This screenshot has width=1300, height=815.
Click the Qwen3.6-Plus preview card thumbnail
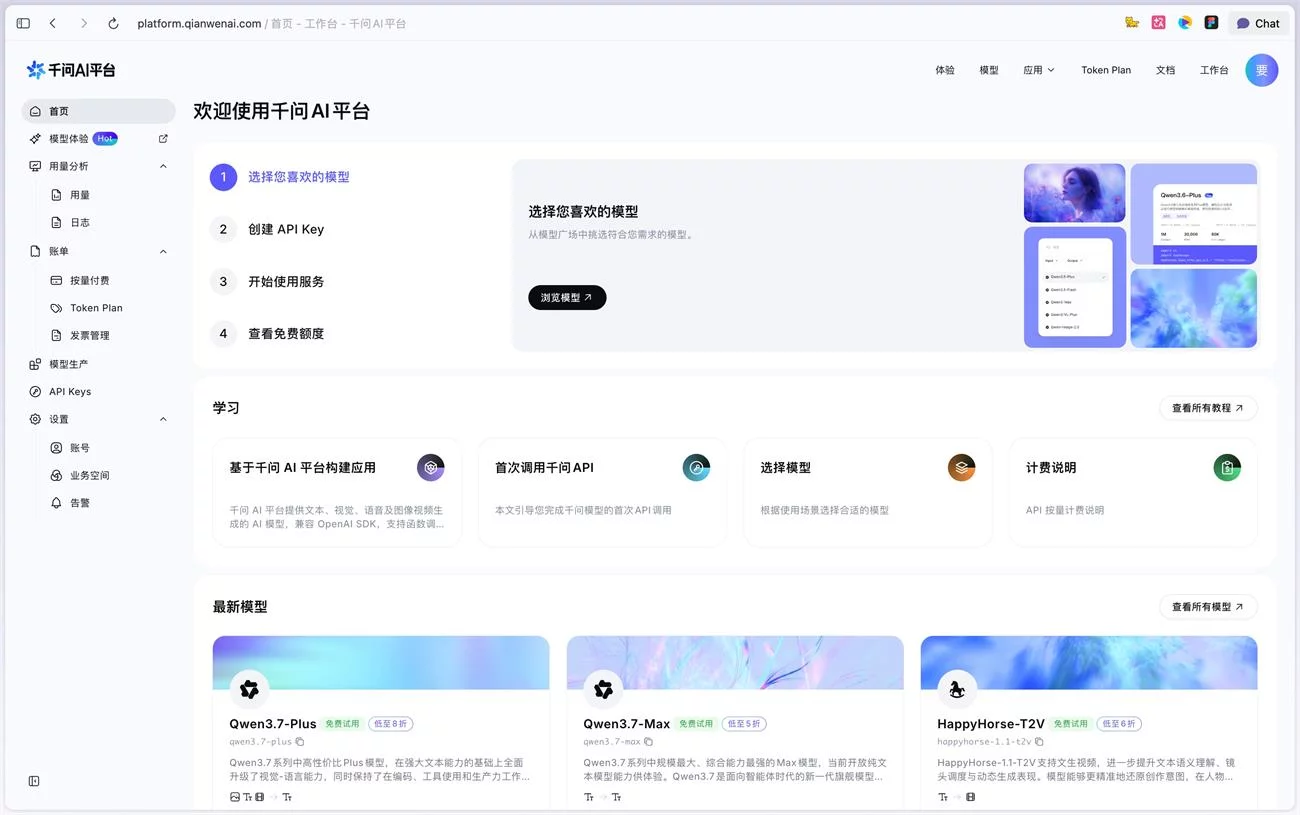pos(1194,214)
